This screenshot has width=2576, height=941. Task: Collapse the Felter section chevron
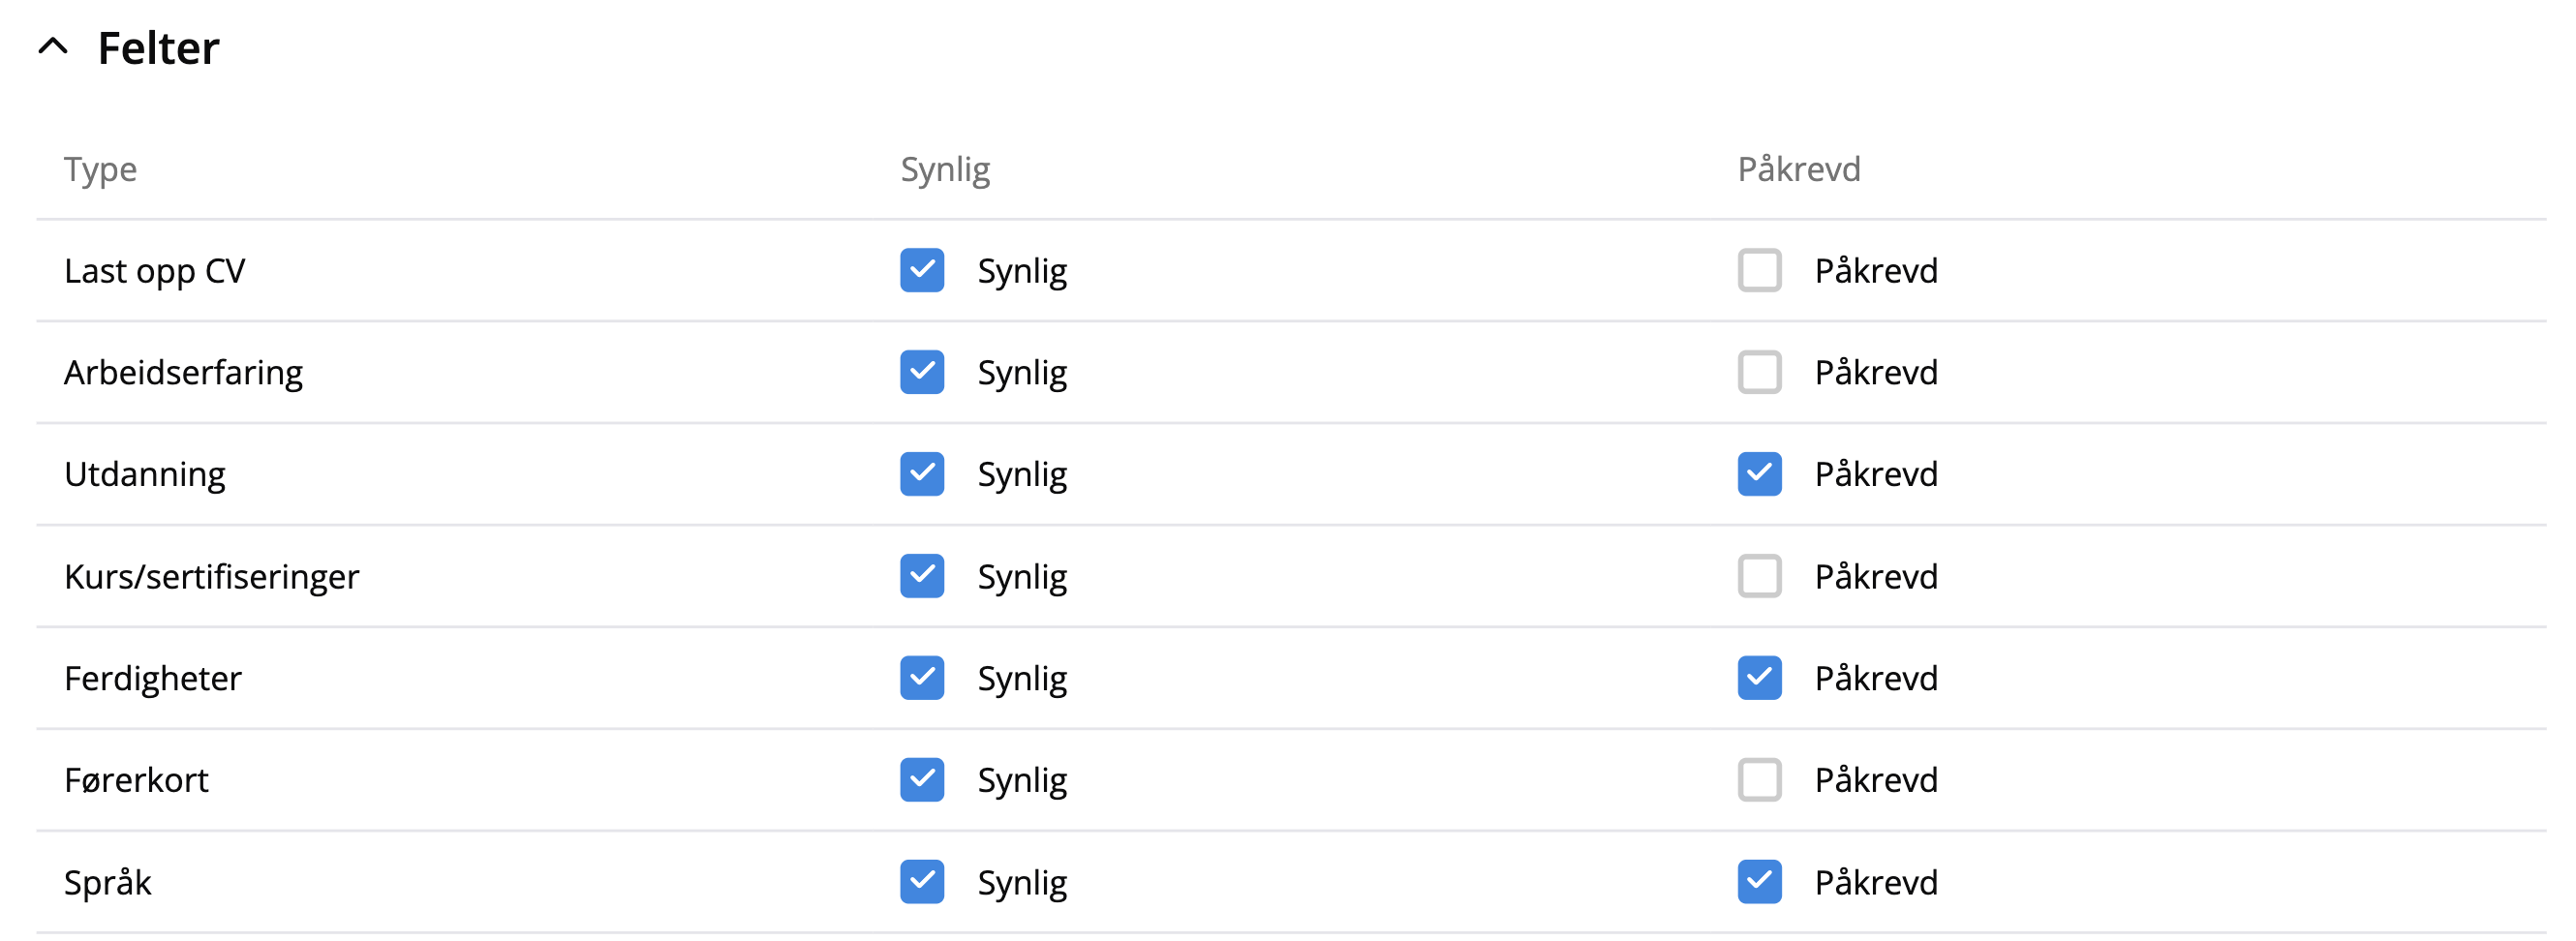(53, 47)
